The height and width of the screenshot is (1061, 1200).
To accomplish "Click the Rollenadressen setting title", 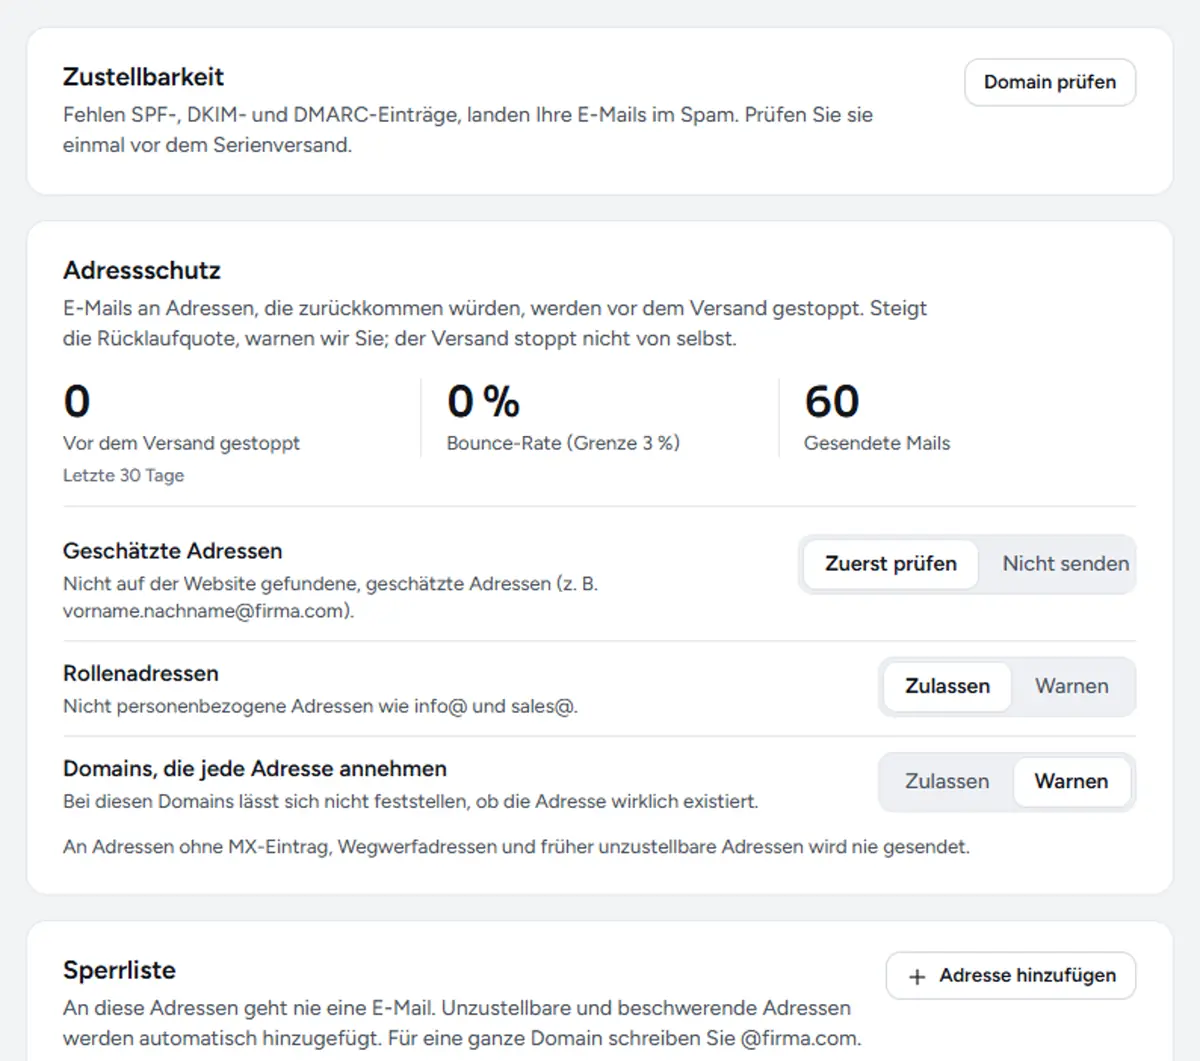I will (140, 673).
